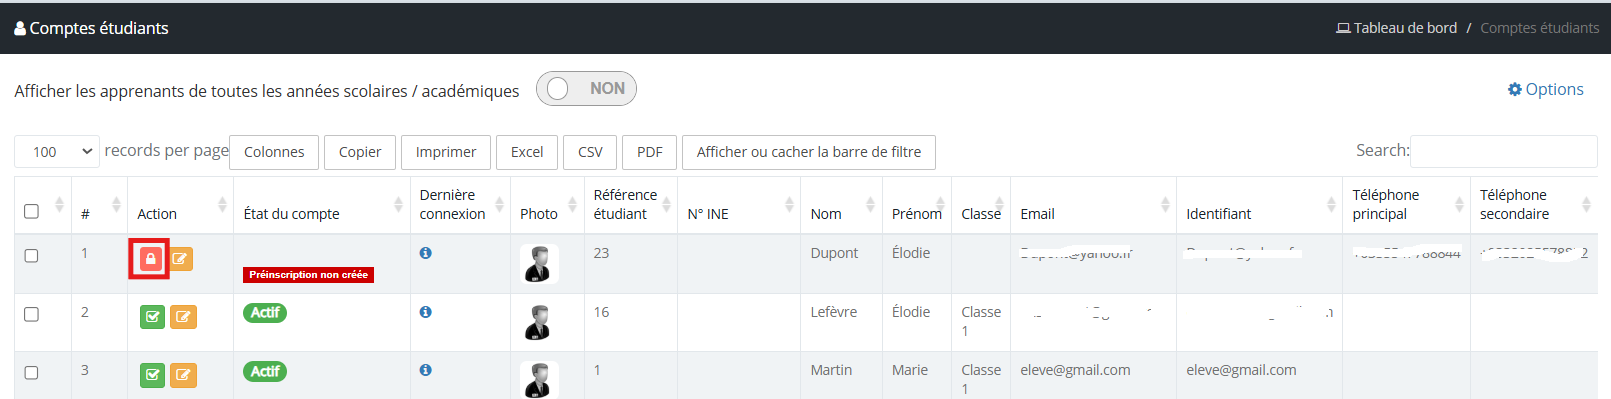Viewport: 1611px width, 399px height.
Task: Click the orange edit icon in Martin's row
Action: tap(183, 375)
